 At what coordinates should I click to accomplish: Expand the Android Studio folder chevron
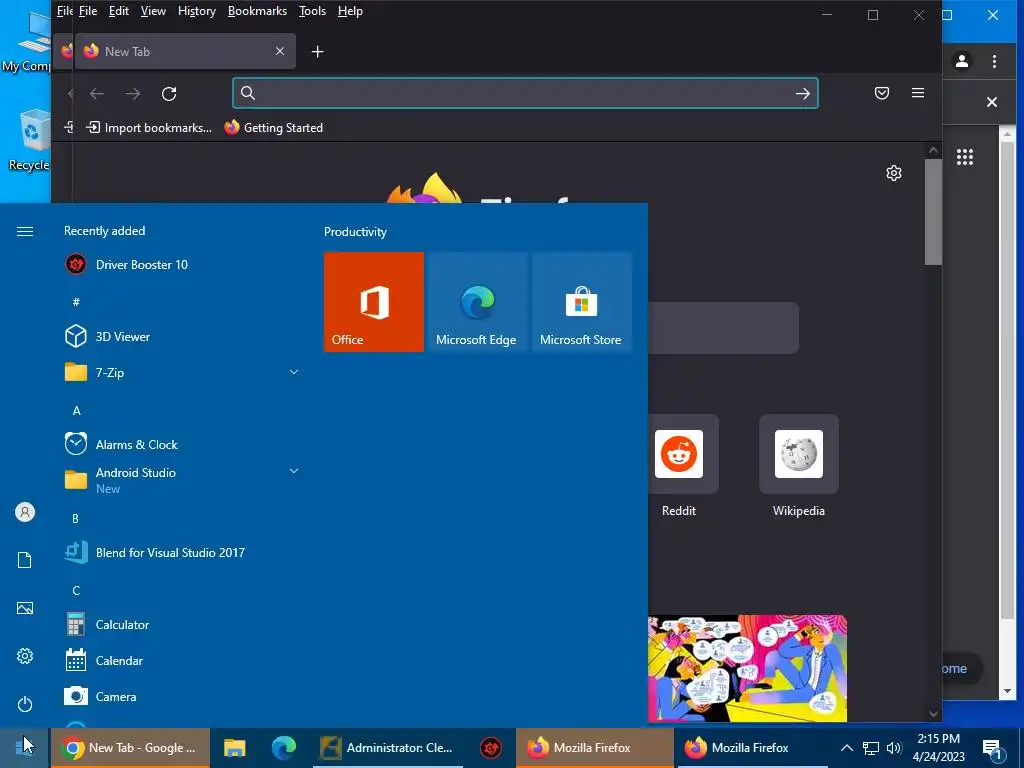pyautogui.click(x=294, y=471)
